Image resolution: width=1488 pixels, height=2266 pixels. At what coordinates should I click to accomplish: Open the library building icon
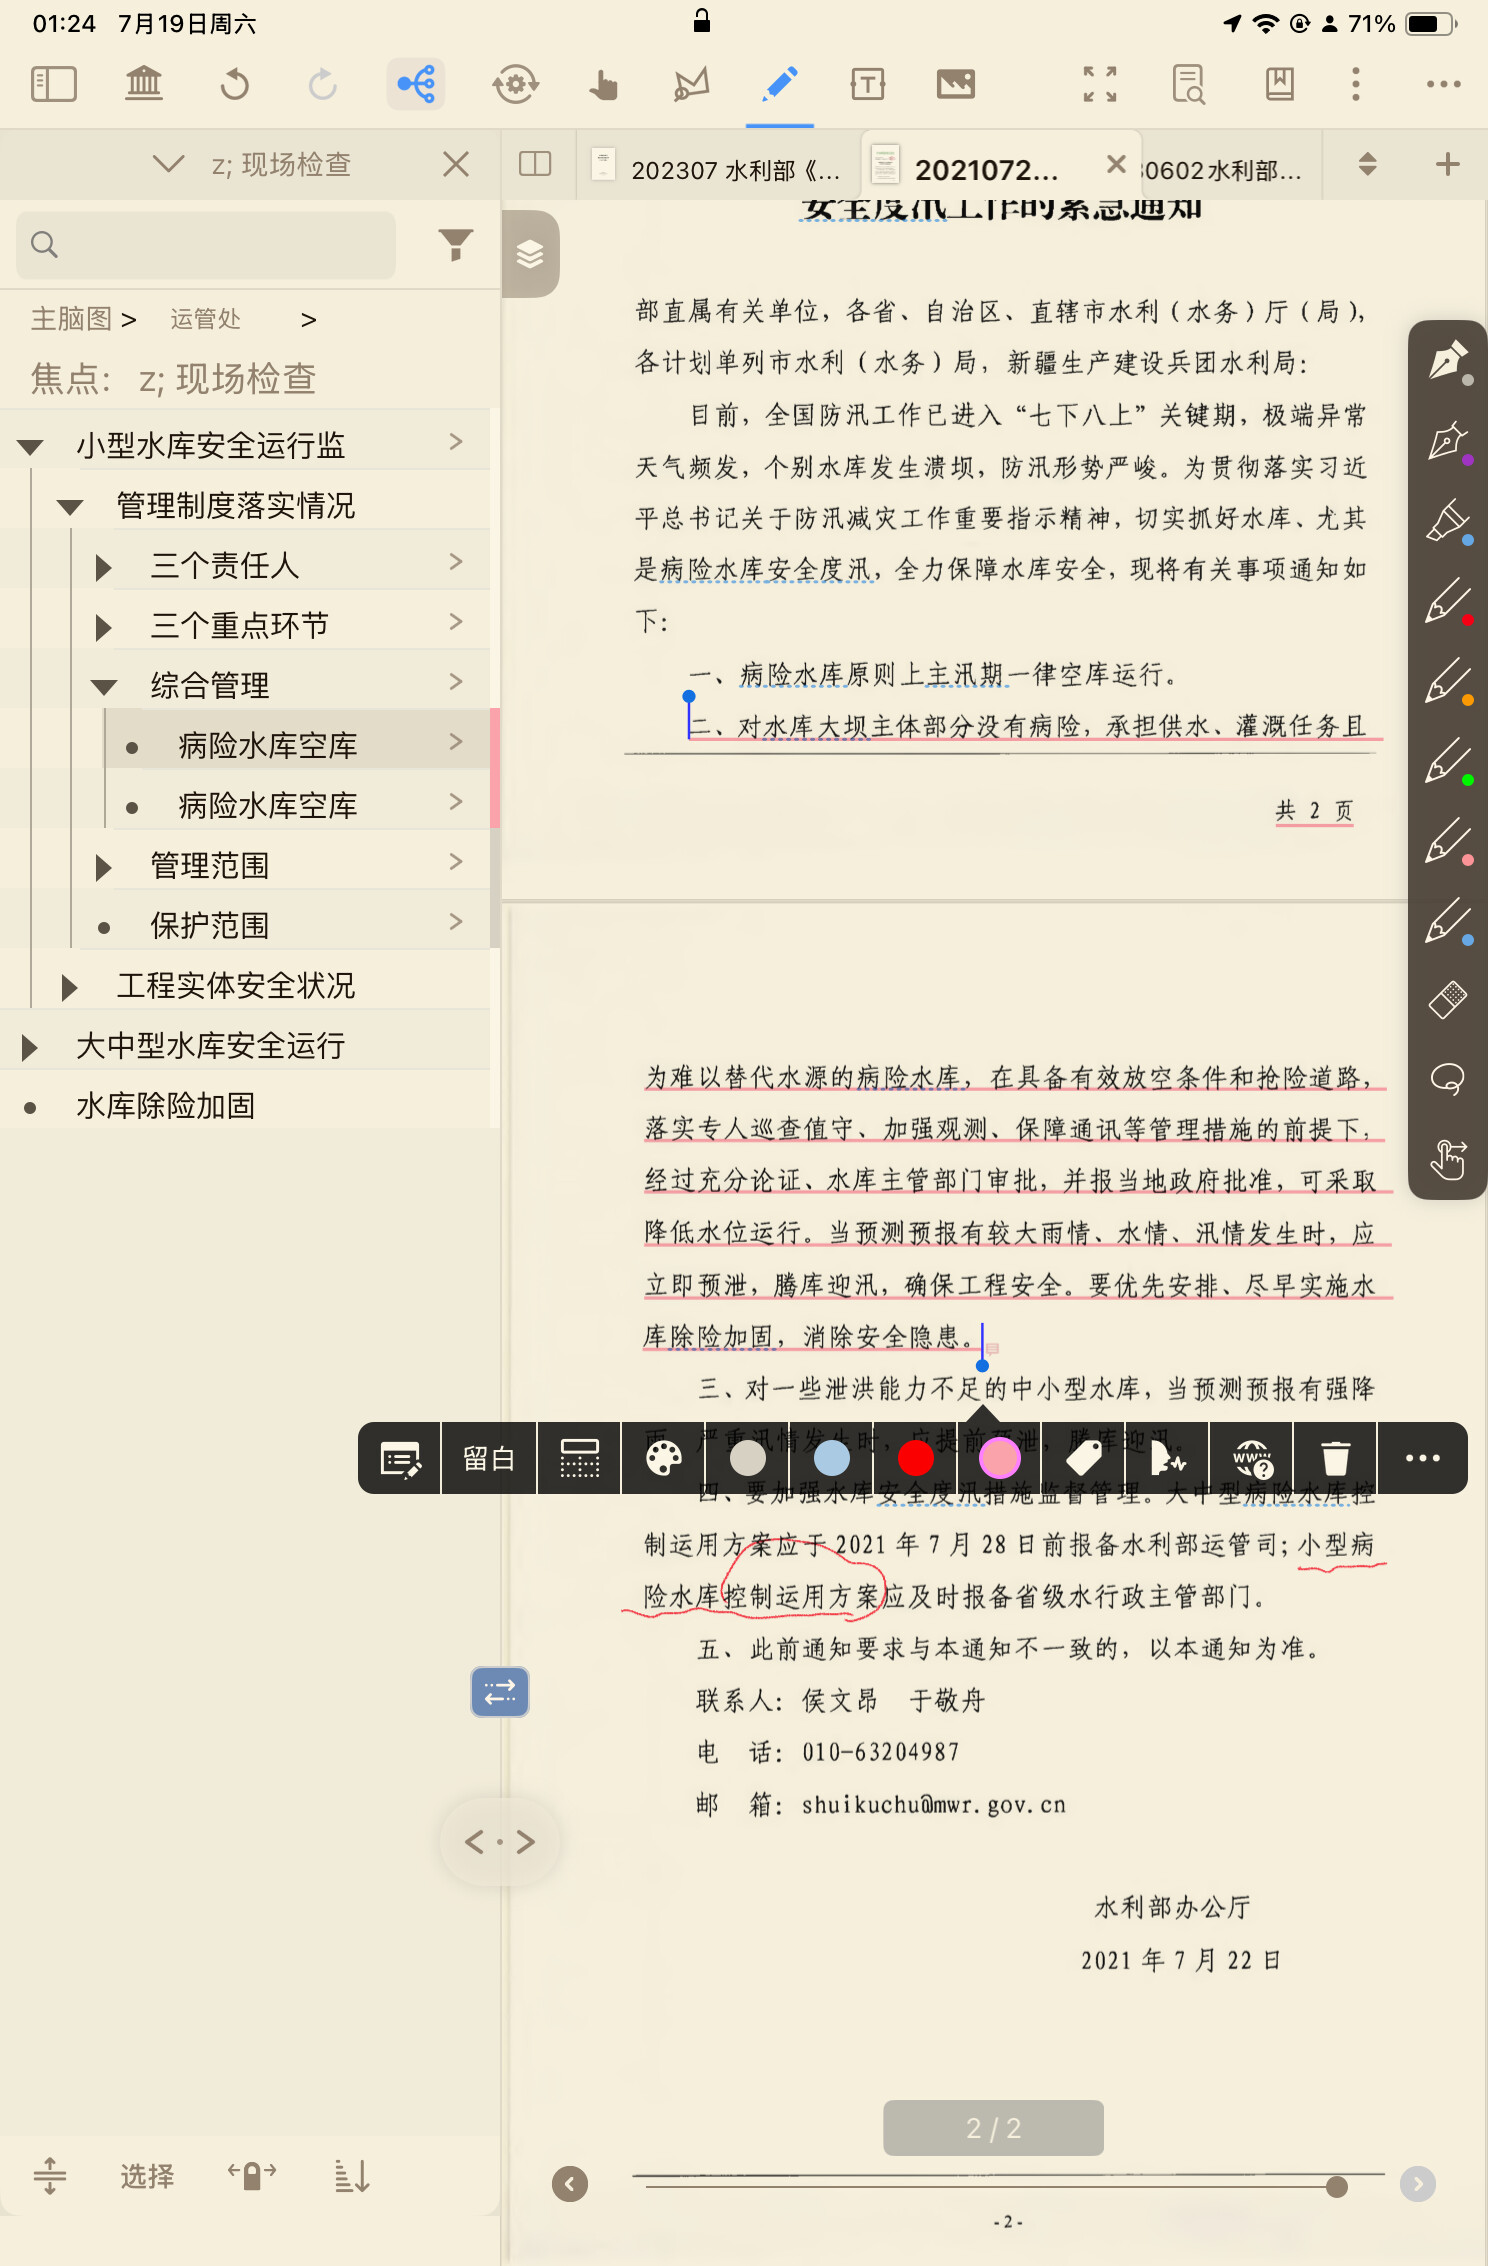144,84
